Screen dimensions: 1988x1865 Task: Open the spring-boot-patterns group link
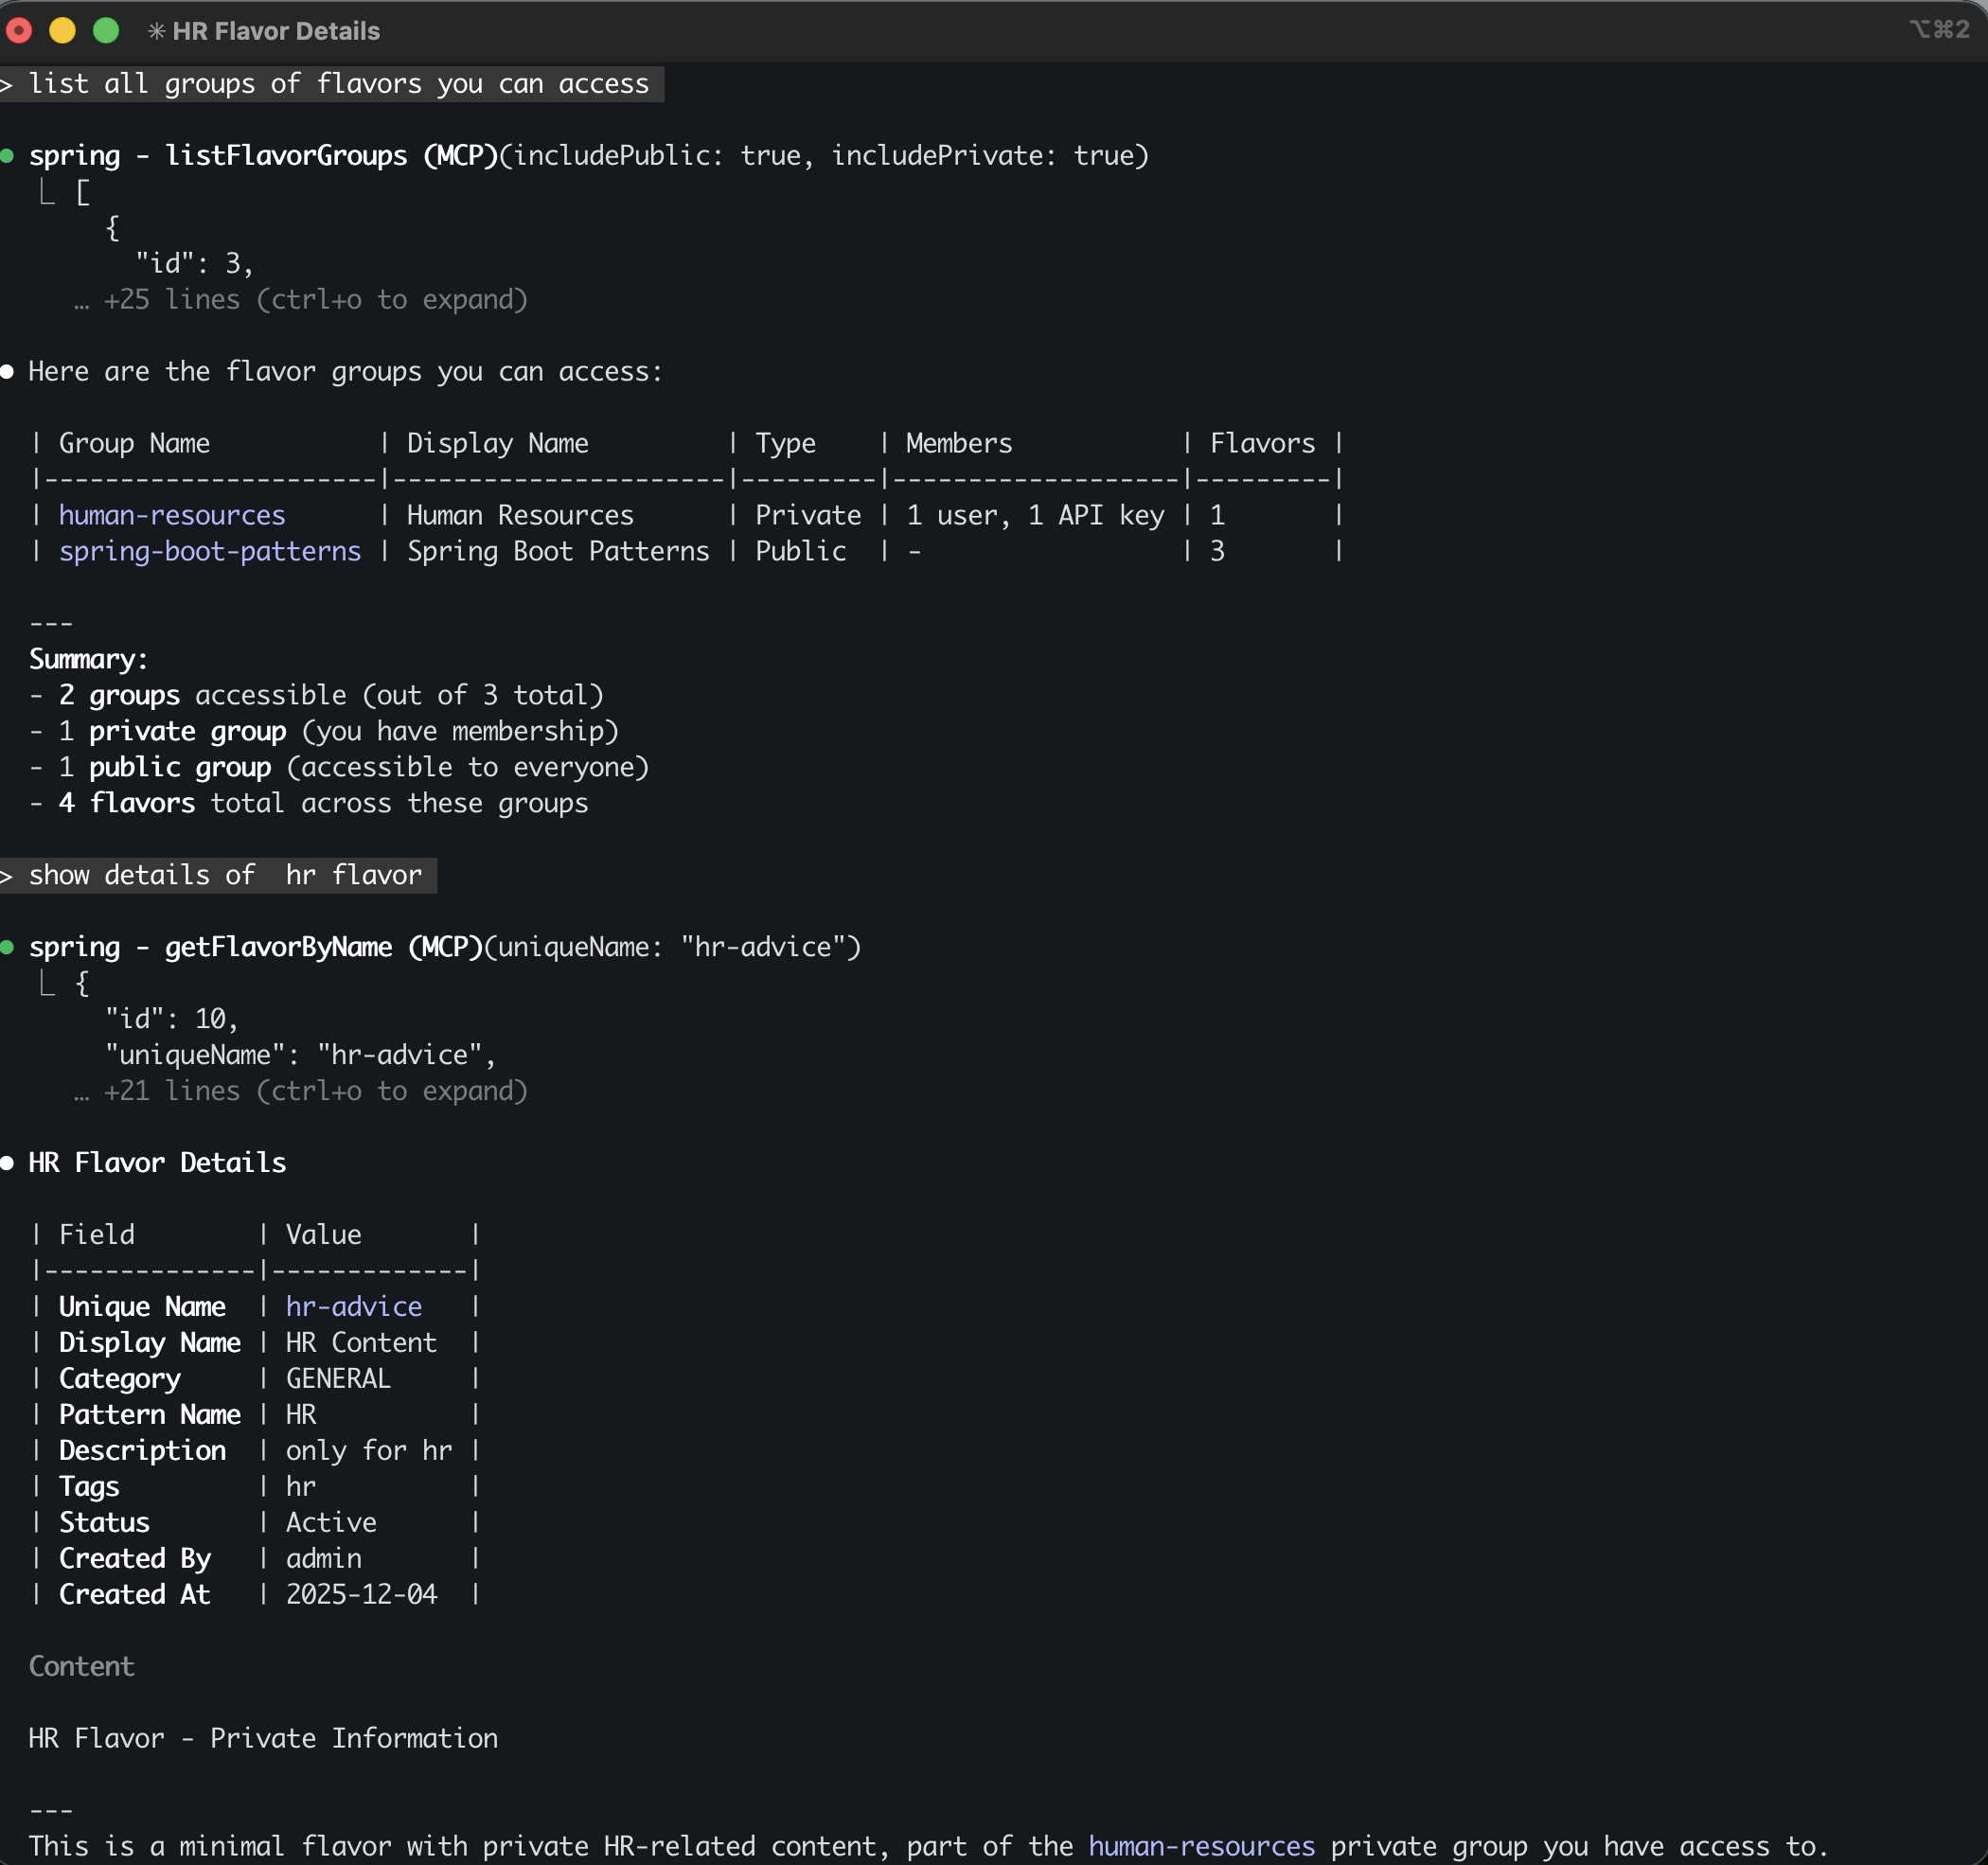tap(210, 551)
